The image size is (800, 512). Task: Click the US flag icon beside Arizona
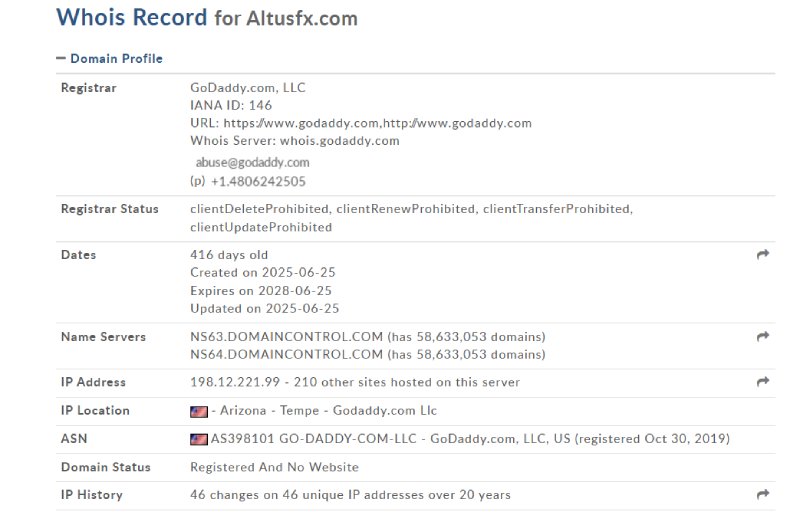198,411
